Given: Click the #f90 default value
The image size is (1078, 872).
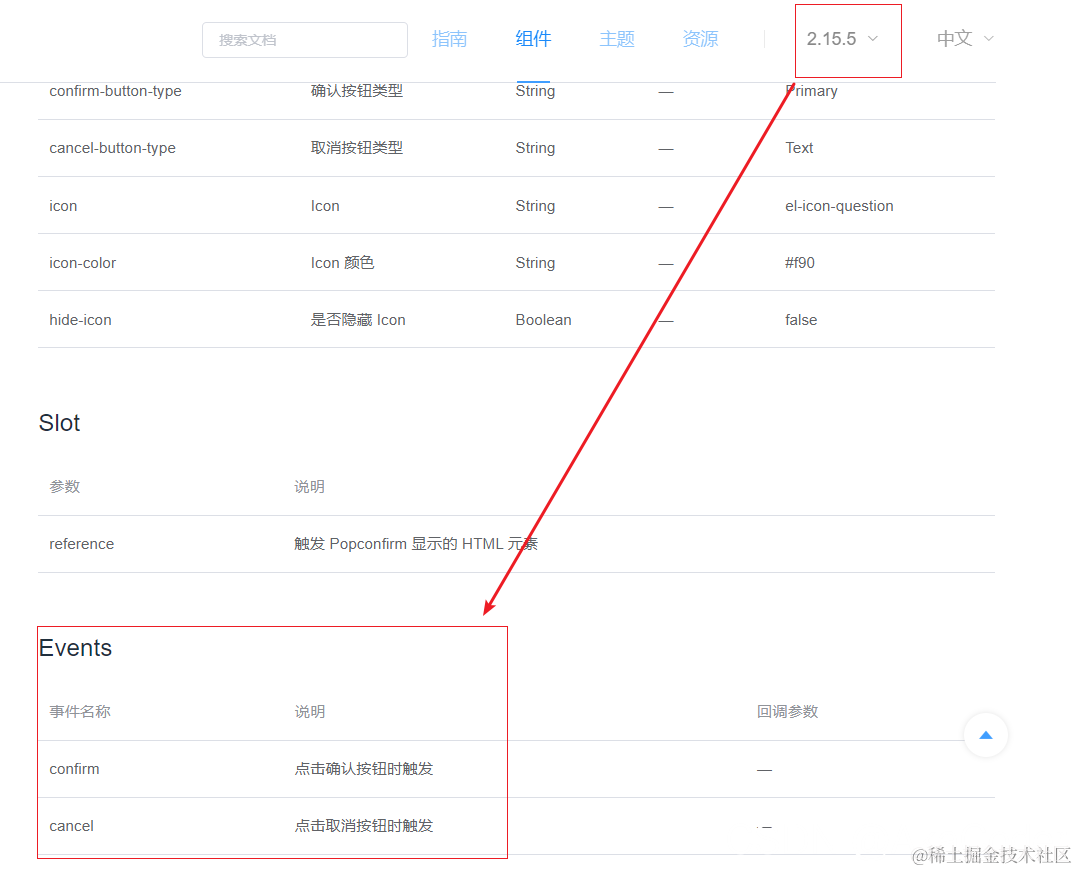Looking at the screenshot, I should click(800, 263).
